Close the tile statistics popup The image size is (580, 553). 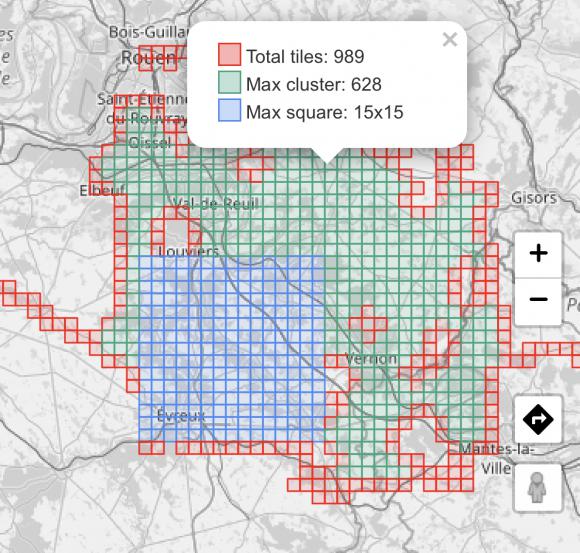[x=450, y=39]
